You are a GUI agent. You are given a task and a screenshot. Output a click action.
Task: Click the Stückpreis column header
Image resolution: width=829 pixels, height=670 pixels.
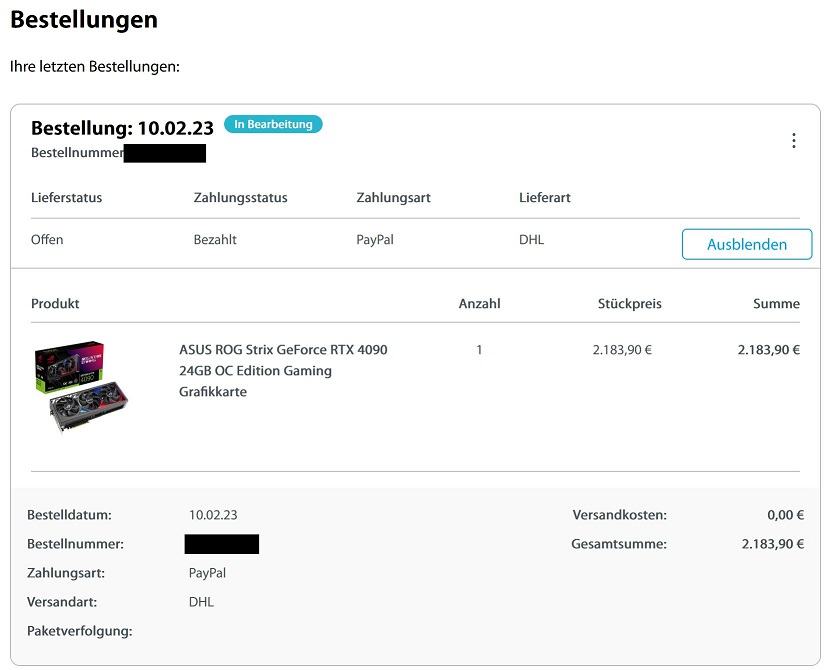tap(629, 304)
